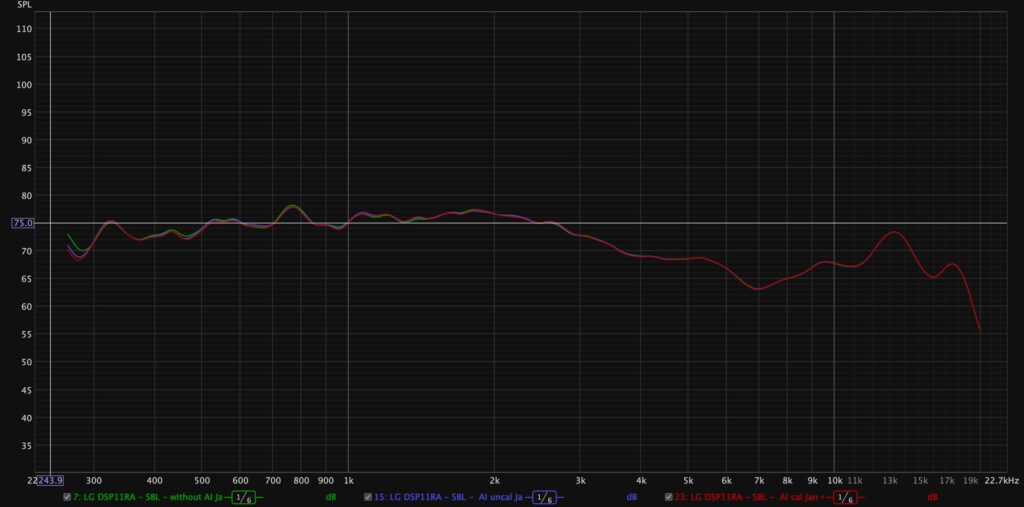Click the 10k frequency axis marker
This screenshot has height=507, width=1024.
[834, 480]
